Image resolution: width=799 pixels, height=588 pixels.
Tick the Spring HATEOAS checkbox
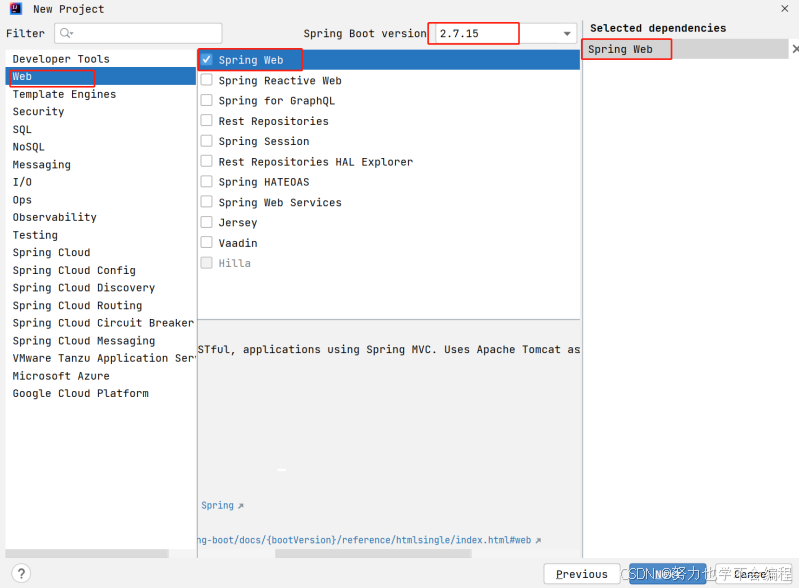[x=206, y=182]
